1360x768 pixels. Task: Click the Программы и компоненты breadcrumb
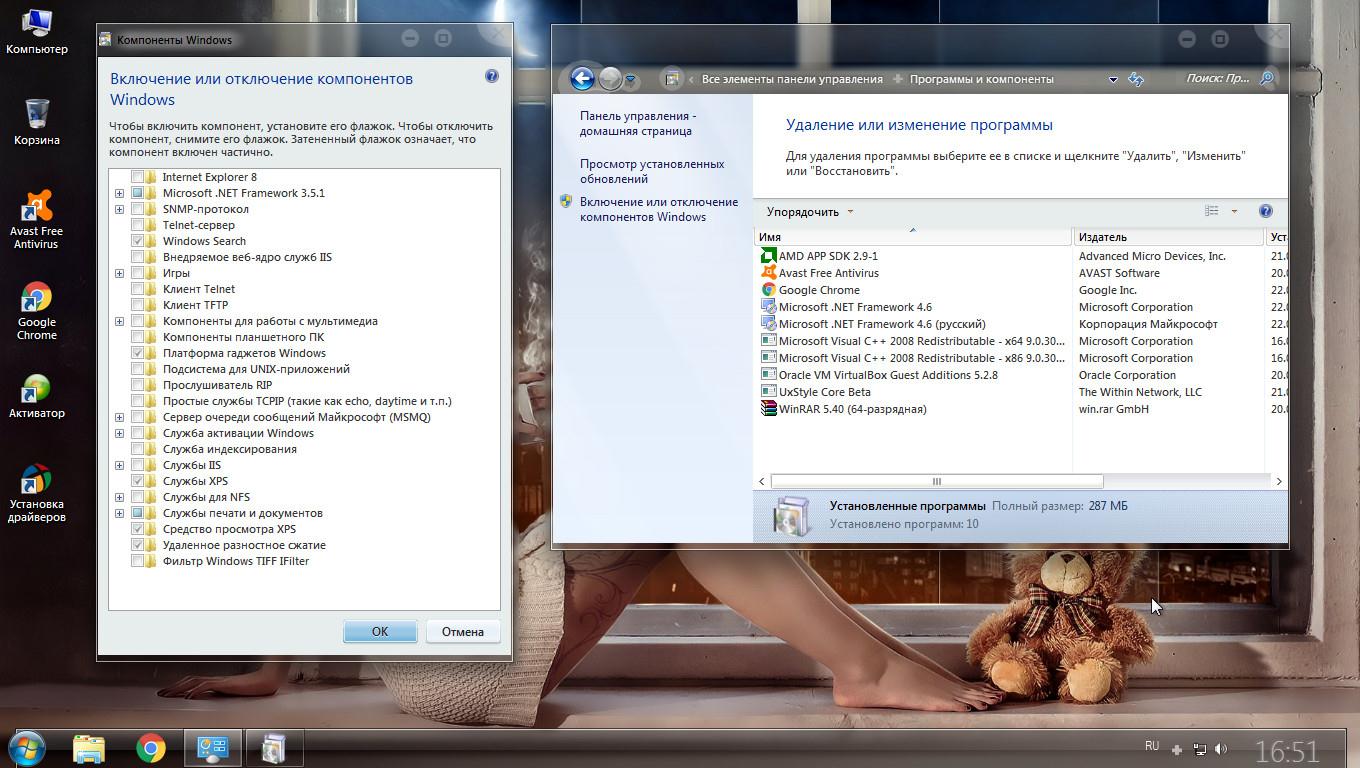[982, 79]
